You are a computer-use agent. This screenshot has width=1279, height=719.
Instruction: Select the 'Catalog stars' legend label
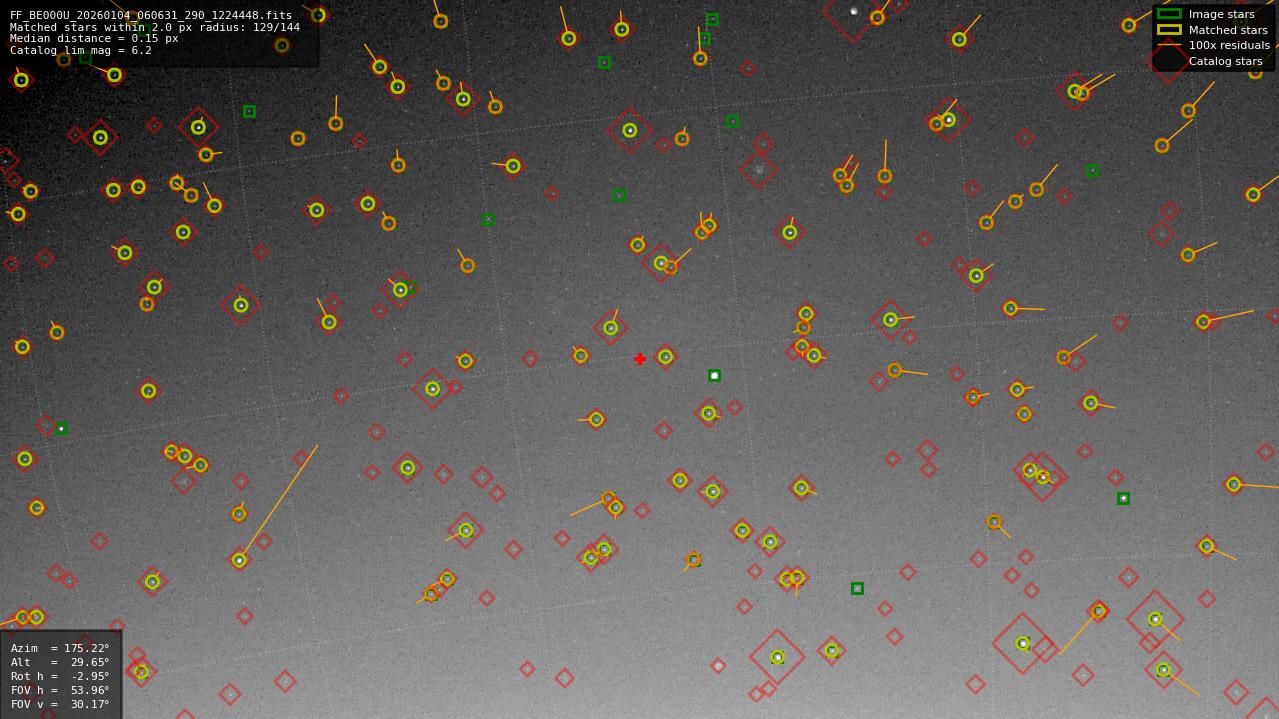click(x=1225, y=61)
